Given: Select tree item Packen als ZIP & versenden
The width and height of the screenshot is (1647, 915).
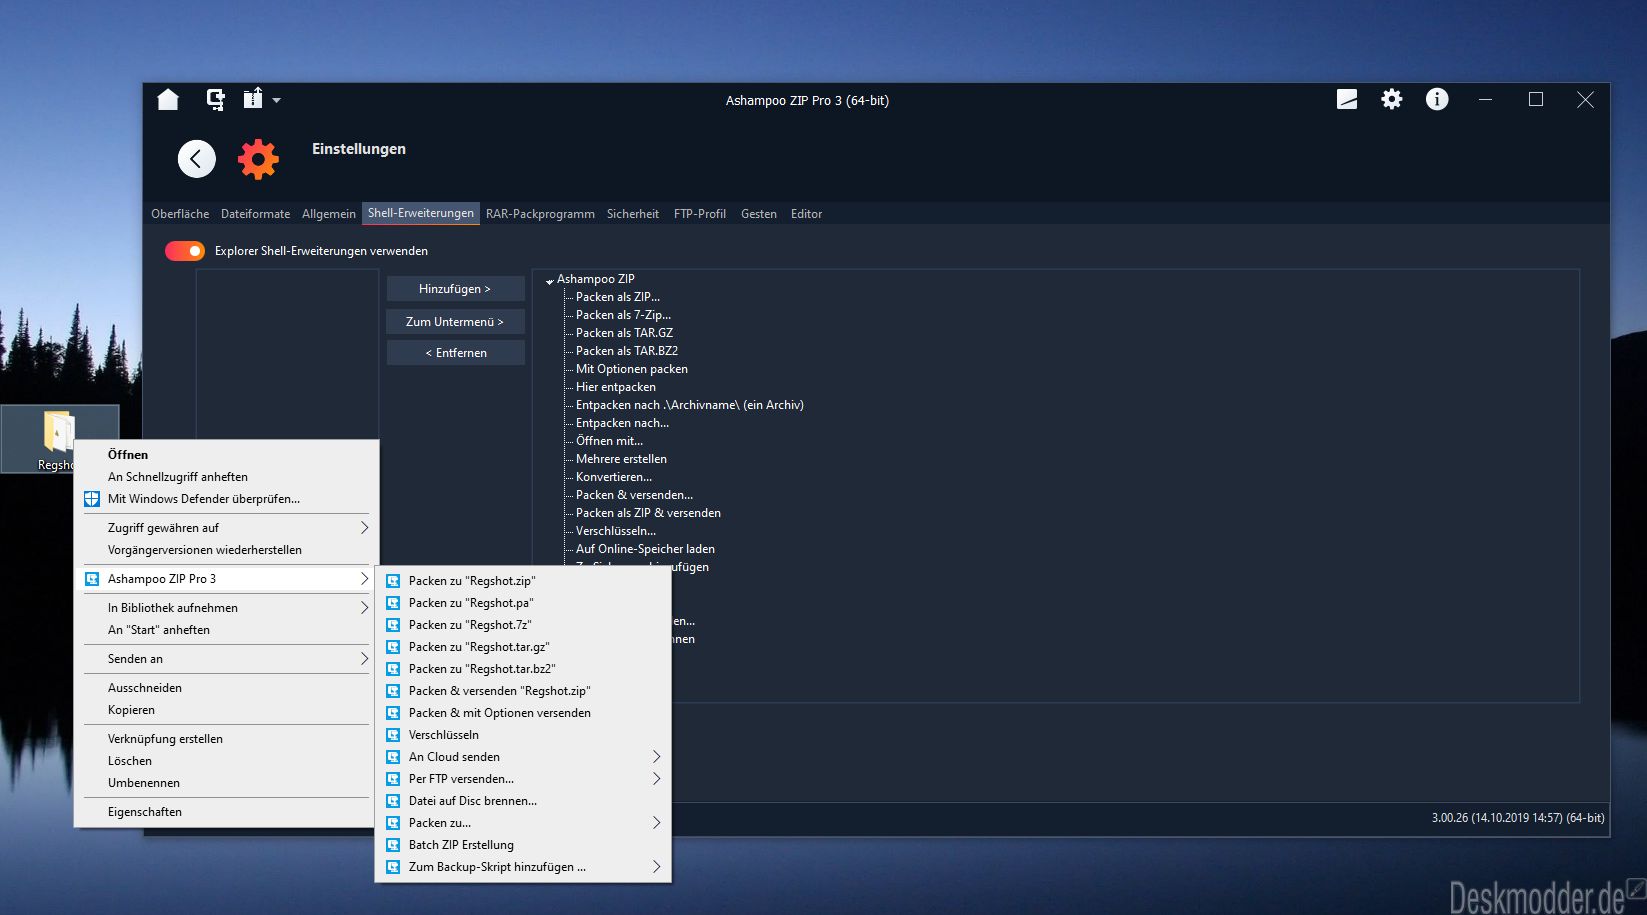Looking at the screenshot, I should [x=648, y=513].
